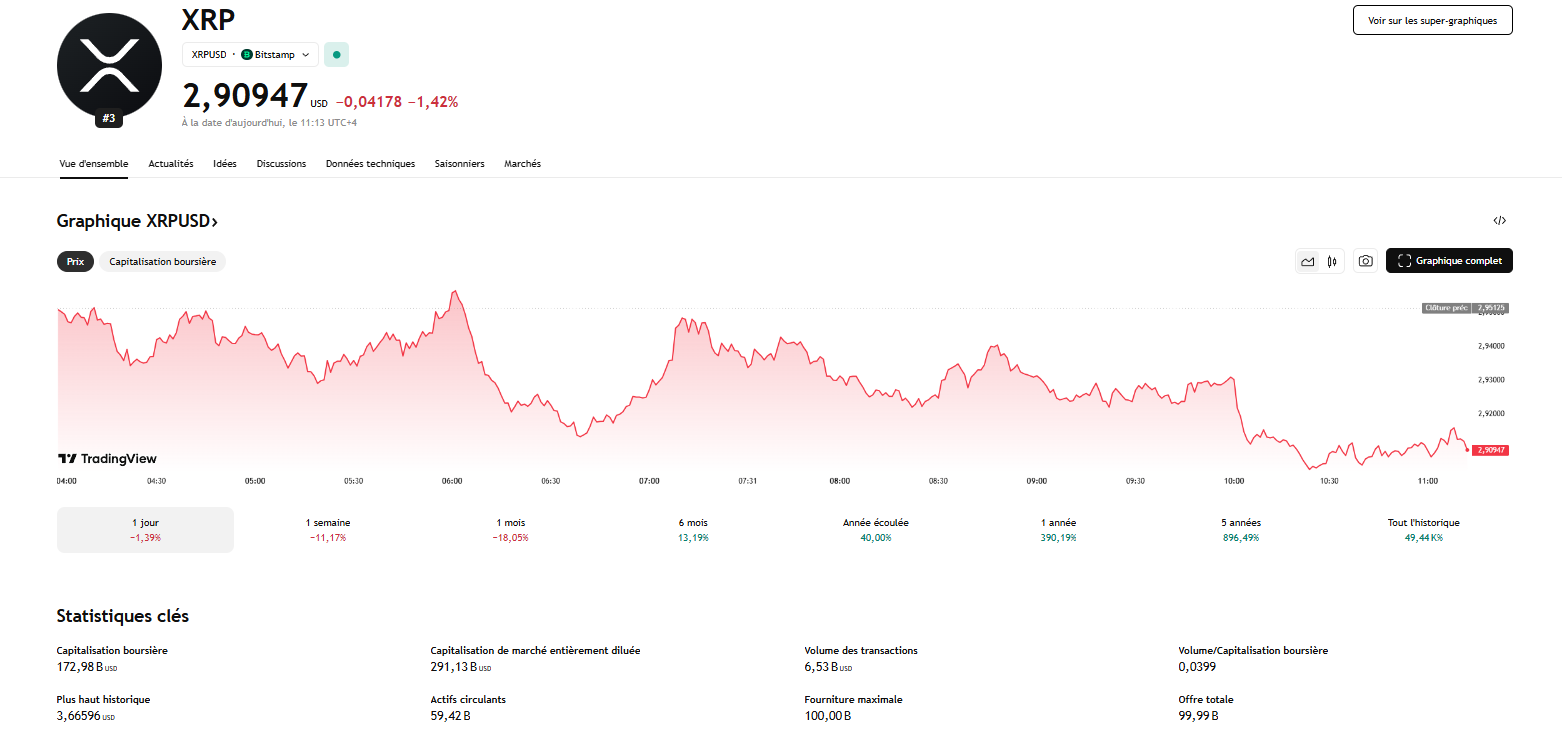Click Volume/Capitalisation boursière value 0,0399
The image size is (1562, 732).
pyautogui.click(x=1196, y=667)
